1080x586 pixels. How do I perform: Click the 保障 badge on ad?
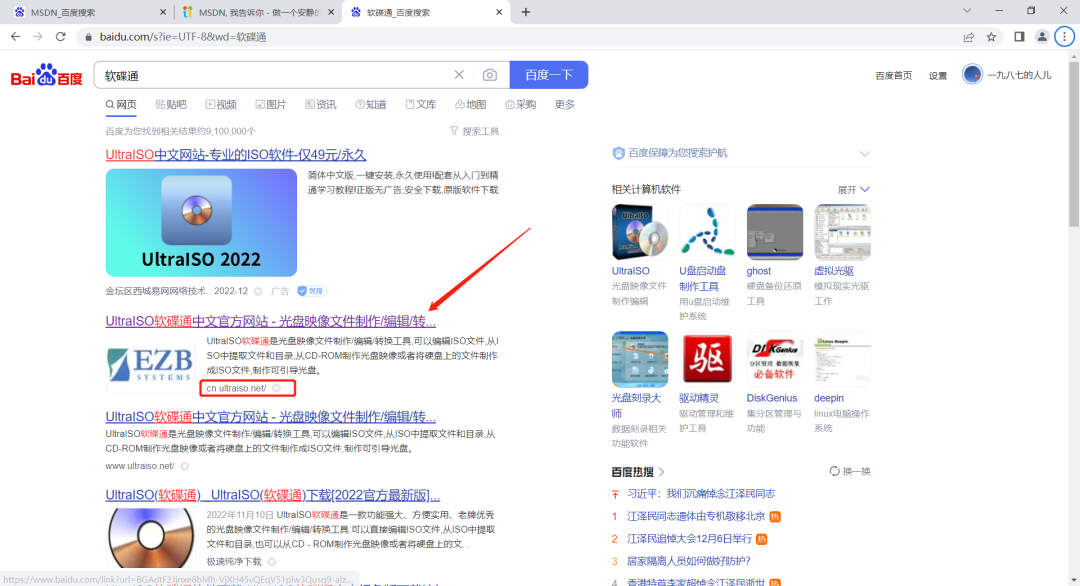coord(311,291)
